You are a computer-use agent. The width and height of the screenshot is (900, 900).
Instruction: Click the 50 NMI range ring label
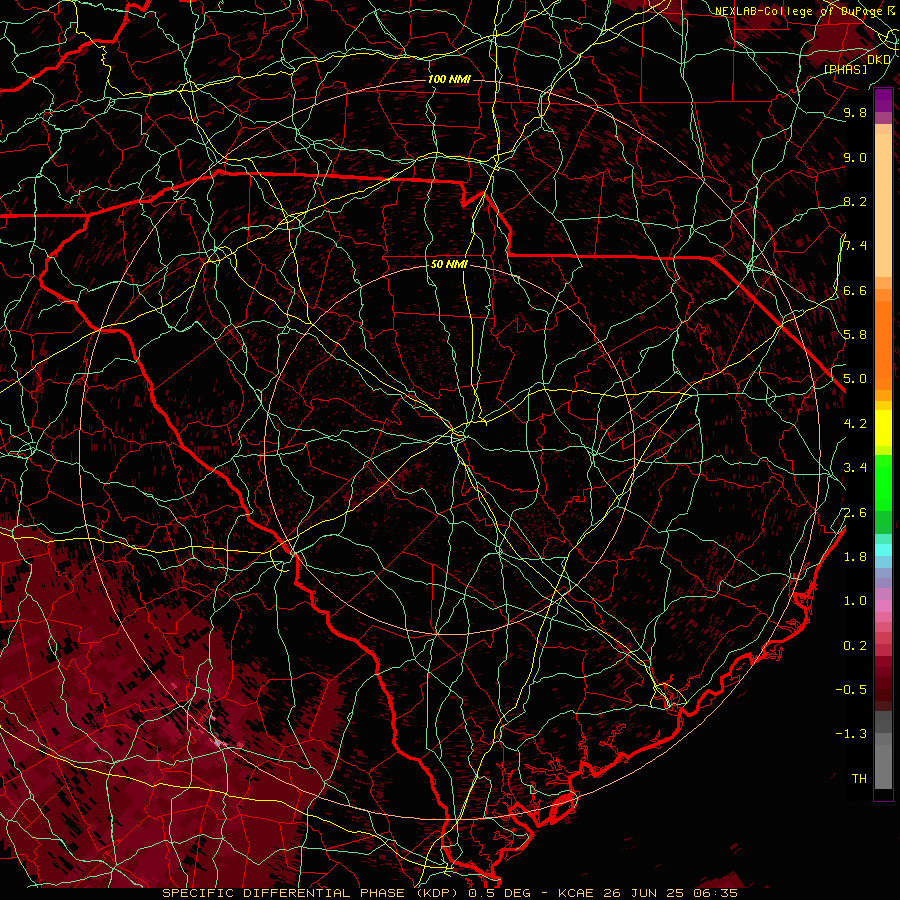pos(449,265)
